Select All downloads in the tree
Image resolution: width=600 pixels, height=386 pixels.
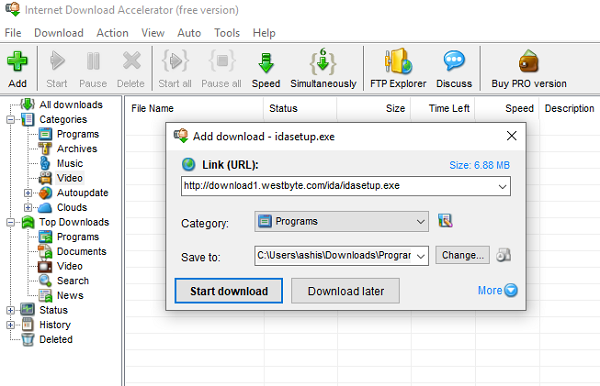[x=71, y=104]
